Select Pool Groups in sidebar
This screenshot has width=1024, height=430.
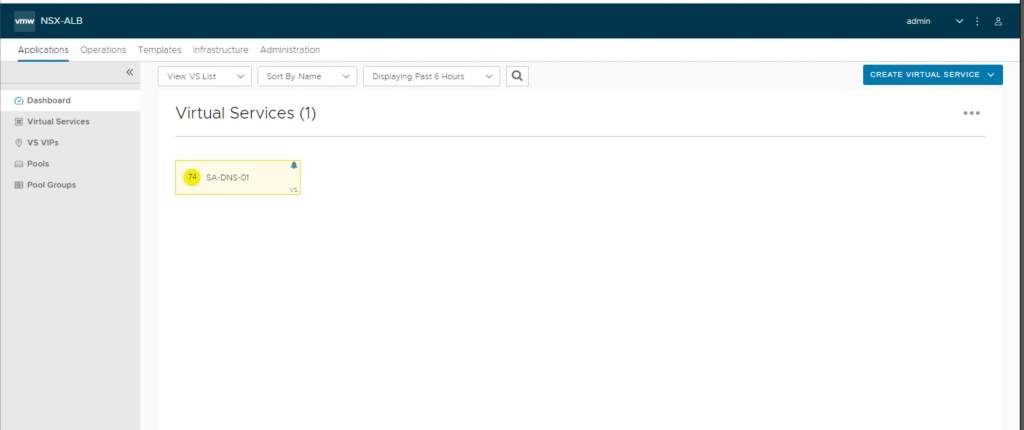[51, 185]
